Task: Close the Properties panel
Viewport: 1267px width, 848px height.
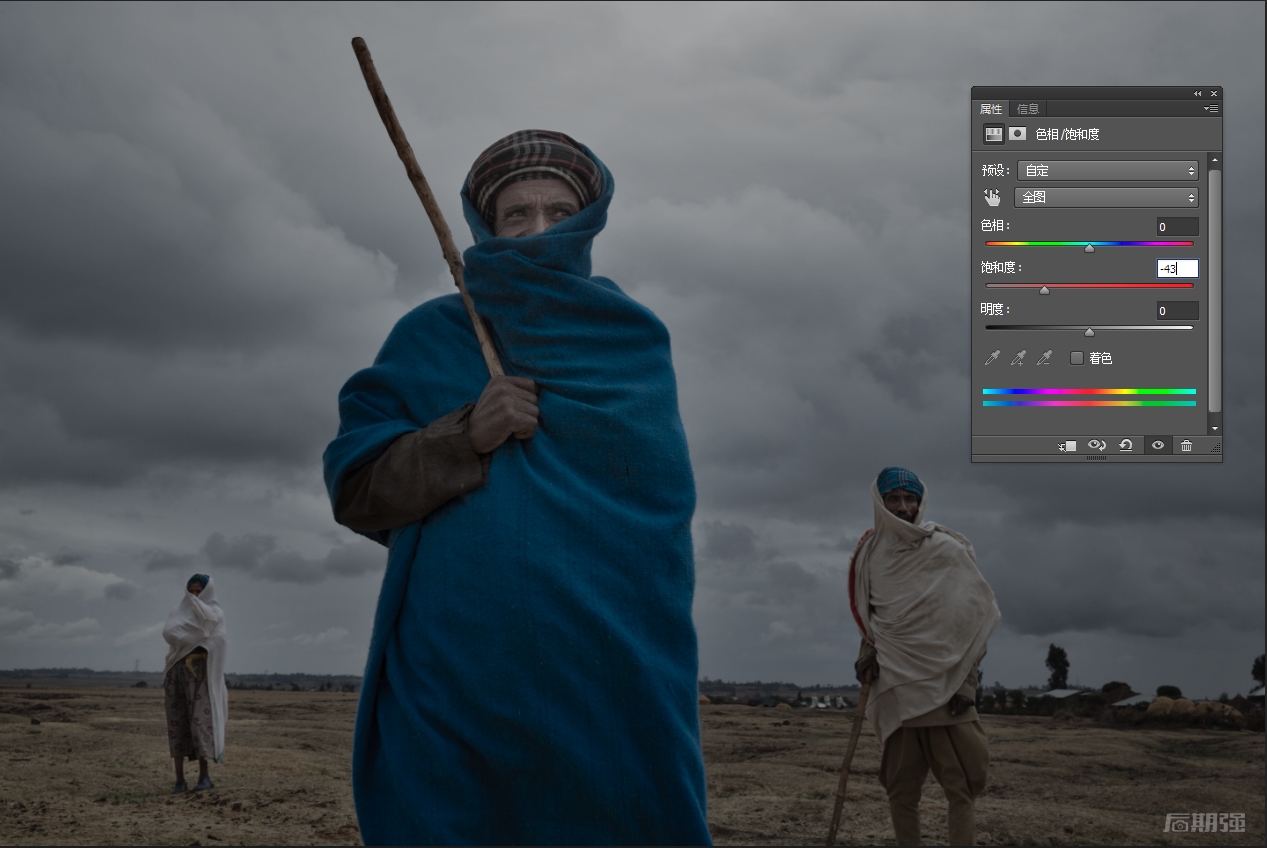Action: tap(1214, 93)
